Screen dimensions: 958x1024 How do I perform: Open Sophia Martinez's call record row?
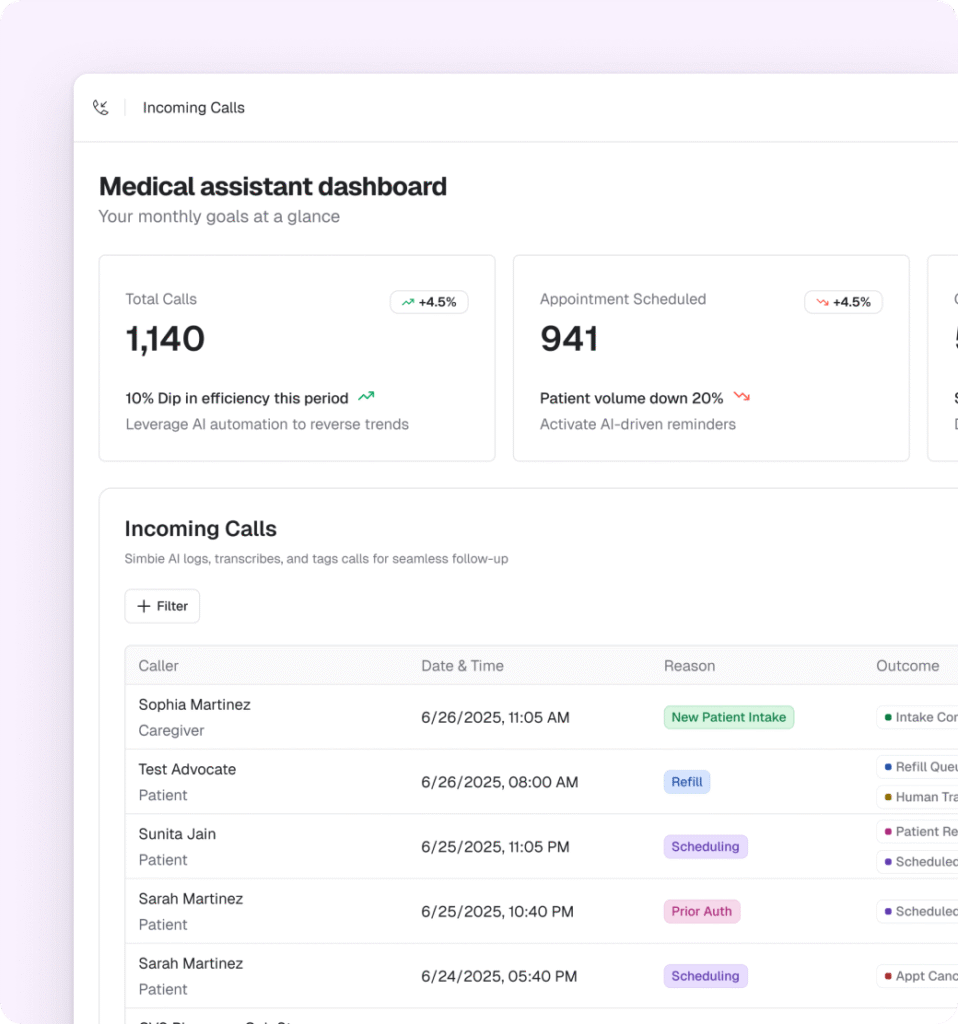[x=400, y=717]
